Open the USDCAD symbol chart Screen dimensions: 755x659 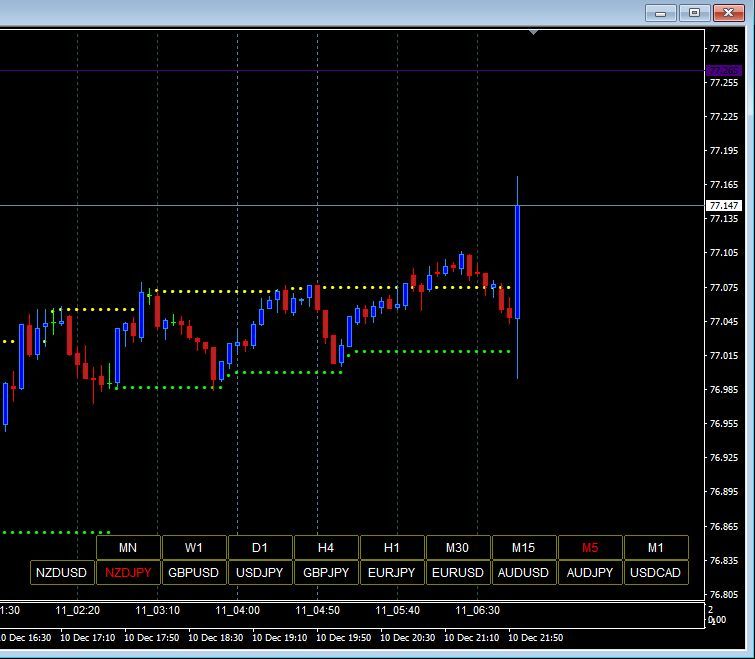[x=656, y=572]
